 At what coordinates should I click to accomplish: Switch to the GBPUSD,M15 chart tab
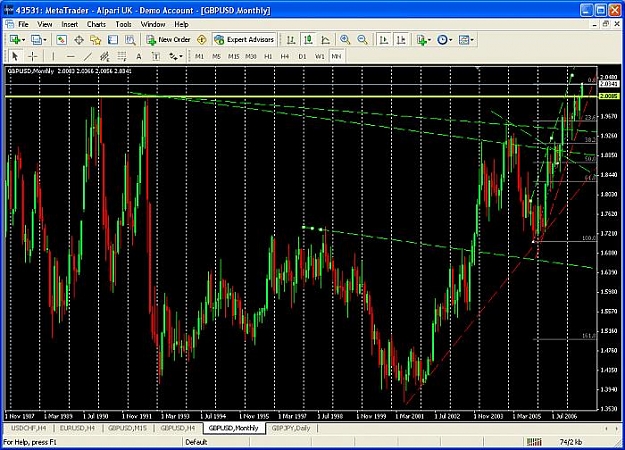click(x=128, y=428)
